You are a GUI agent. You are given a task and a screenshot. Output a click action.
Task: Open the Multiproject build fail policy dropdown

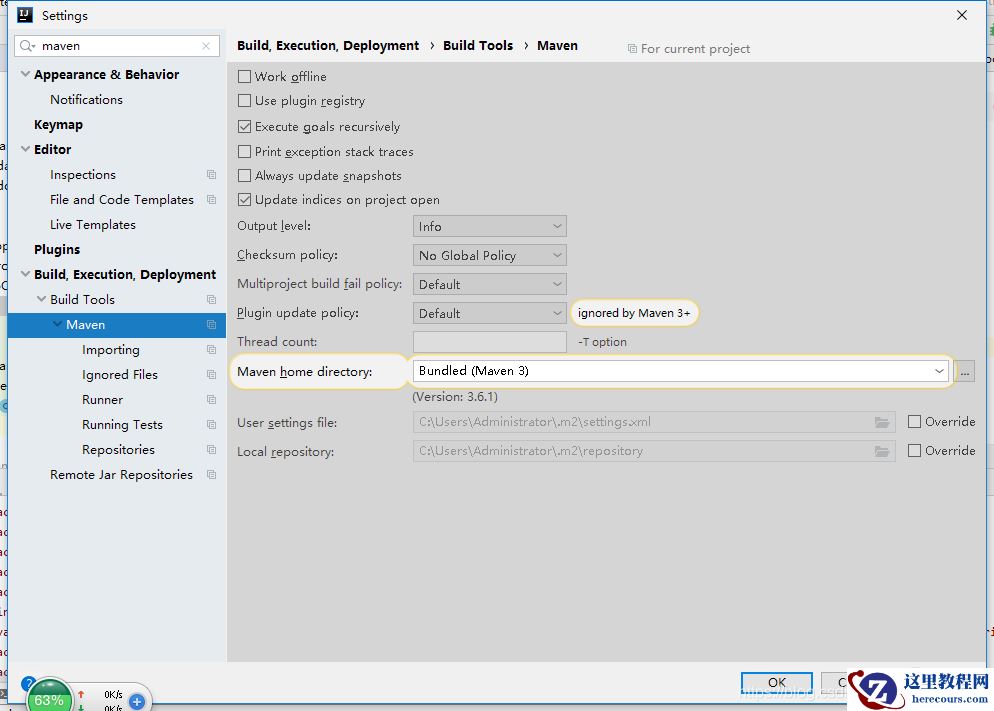(x=489, y=285)
